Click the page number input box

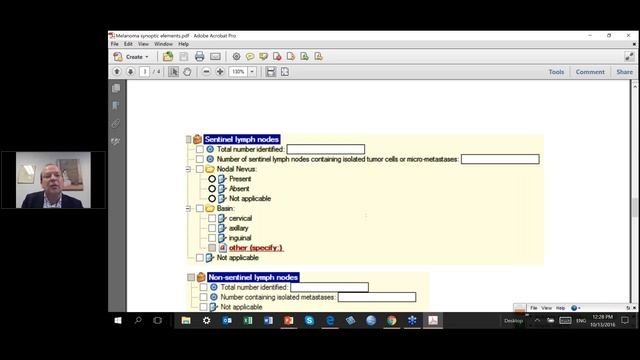coord(144,72)
